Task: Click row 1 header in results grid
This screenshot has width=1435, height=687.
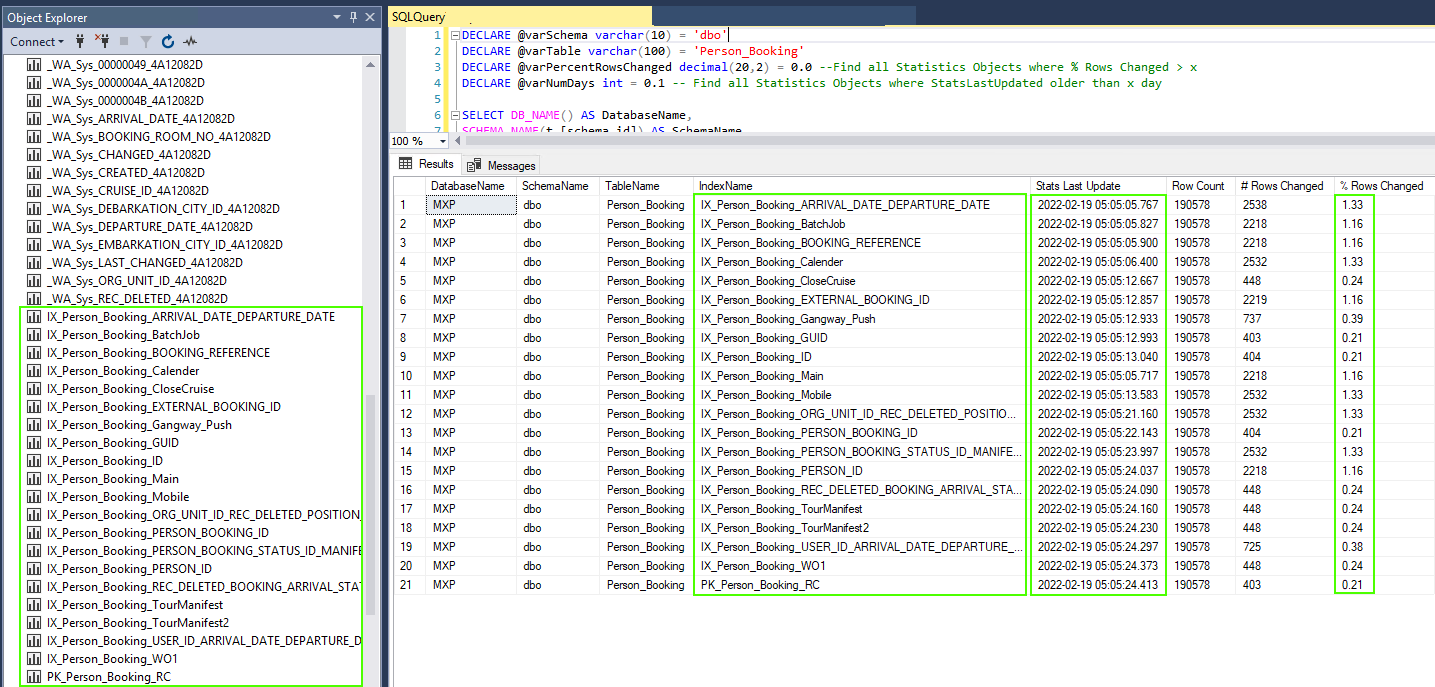Action: [409, 205]
